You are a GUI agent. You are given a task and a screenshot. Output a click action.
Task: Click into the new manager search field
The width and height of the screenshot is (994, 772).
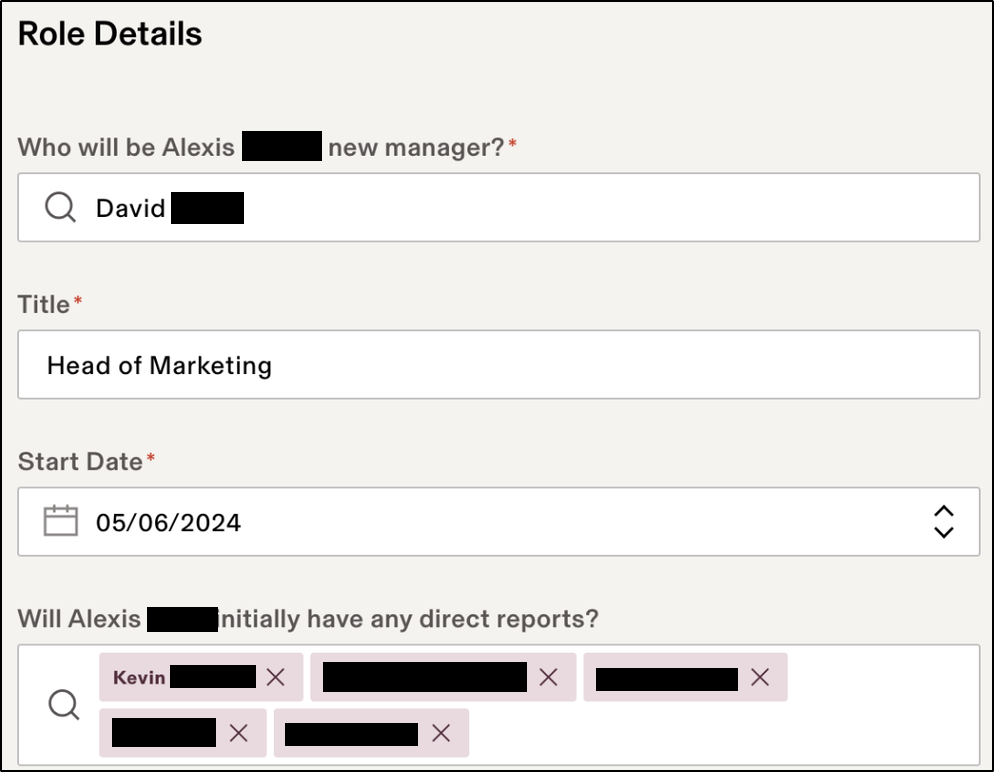click(600, 207)
